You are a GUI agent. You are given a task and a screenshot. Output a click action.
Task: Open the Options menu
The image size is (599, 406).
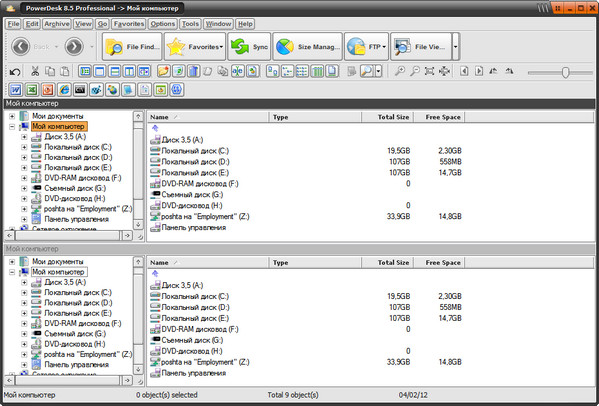162,24
